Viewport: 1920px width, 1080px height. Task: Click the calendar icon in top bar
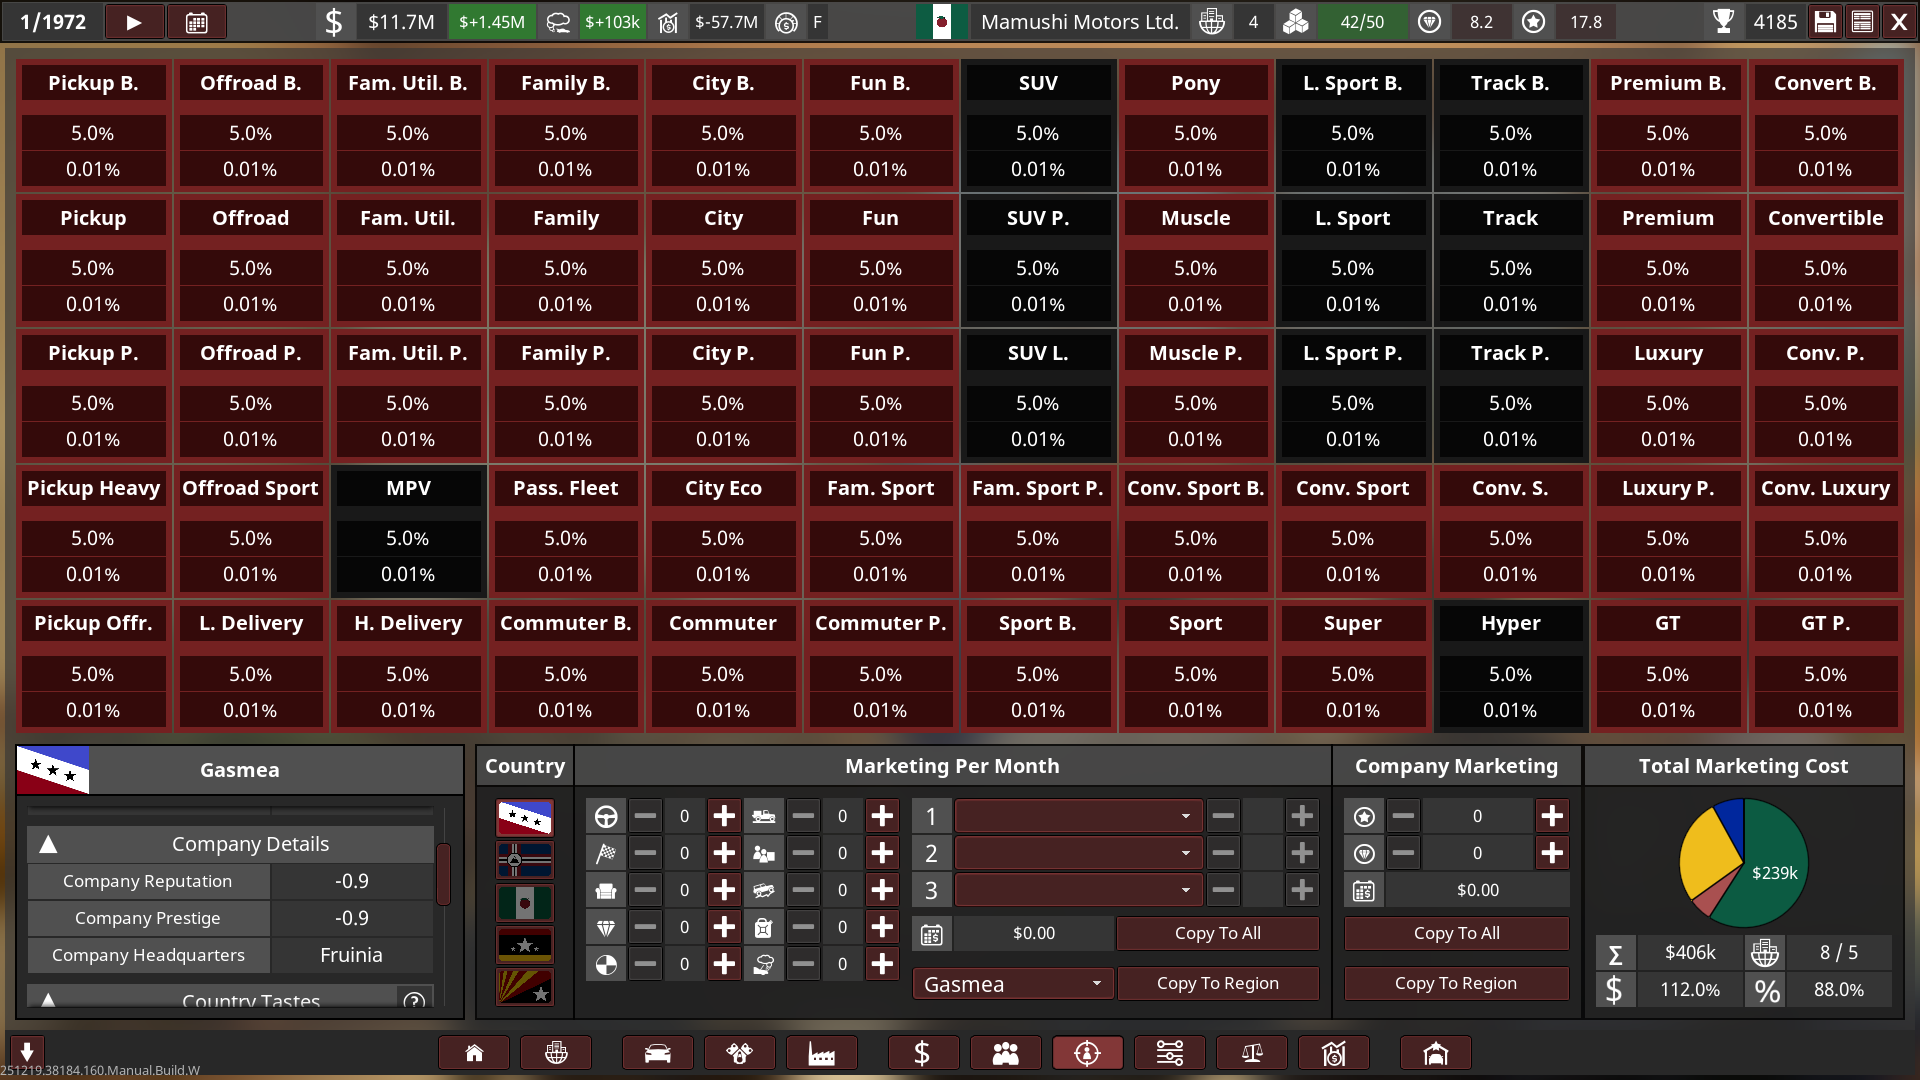(197, 22)
